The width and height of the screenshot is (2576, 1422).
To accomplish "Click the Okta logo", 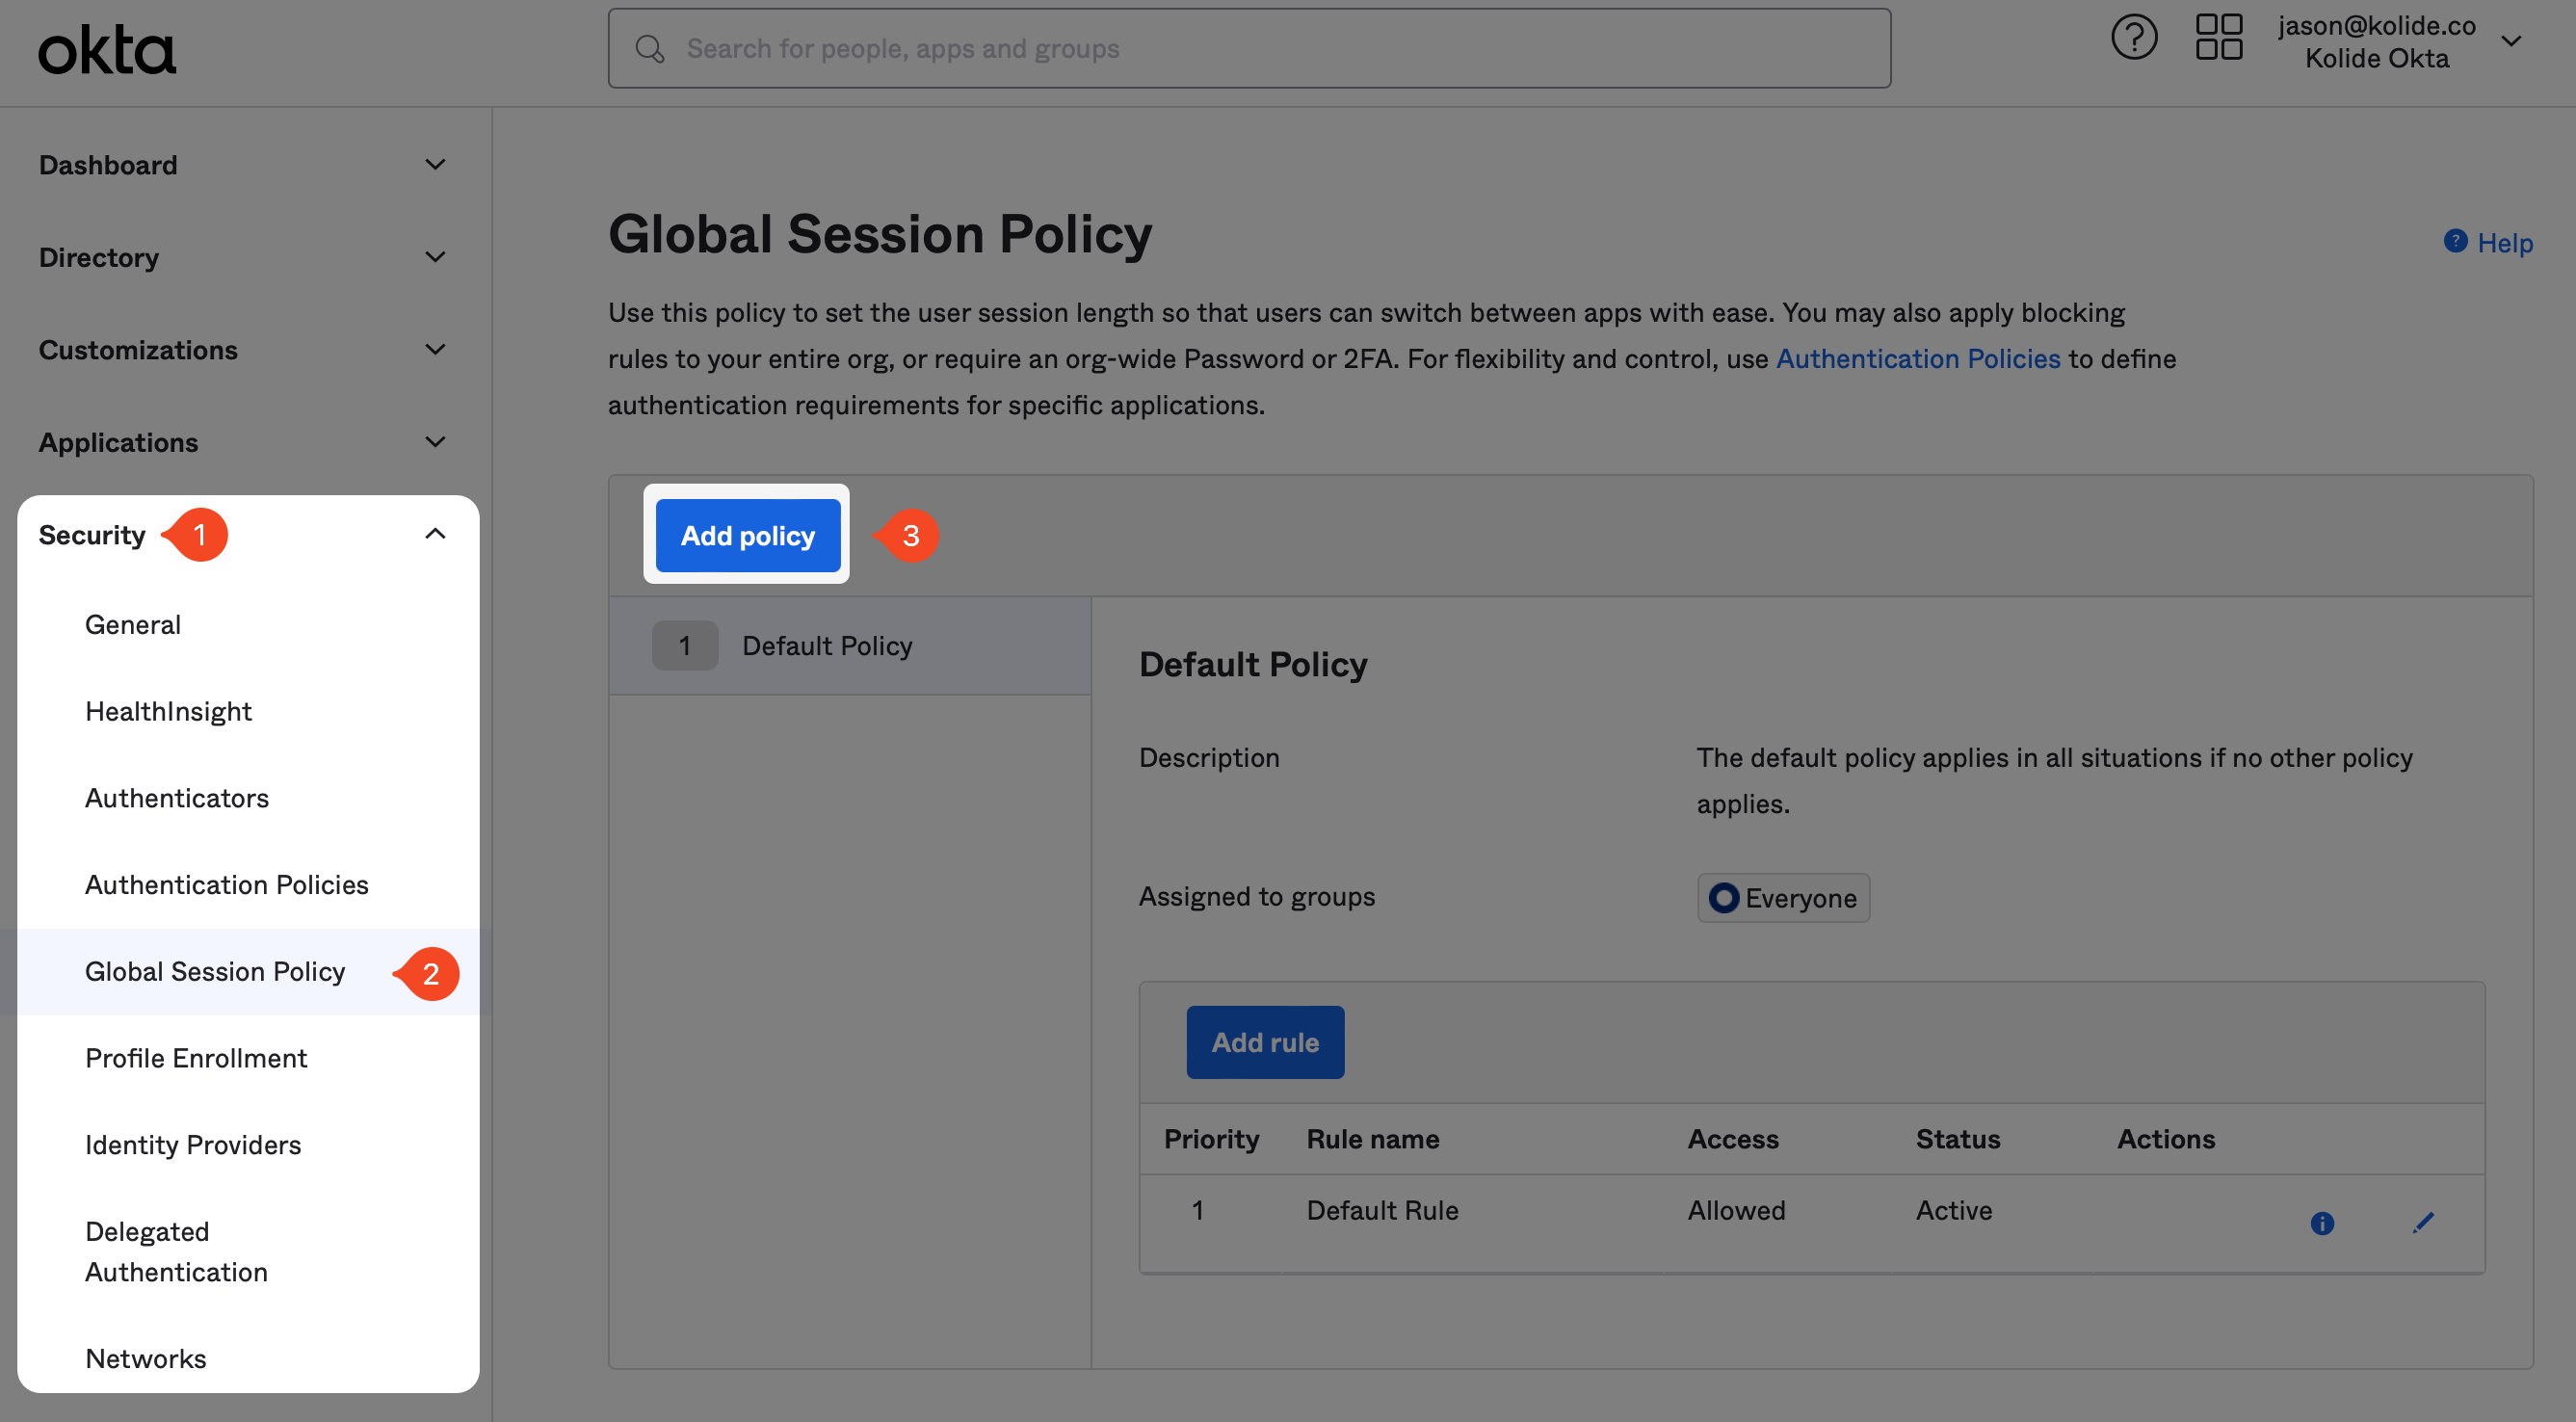I will pyautogui.click(x=107, y=50).
